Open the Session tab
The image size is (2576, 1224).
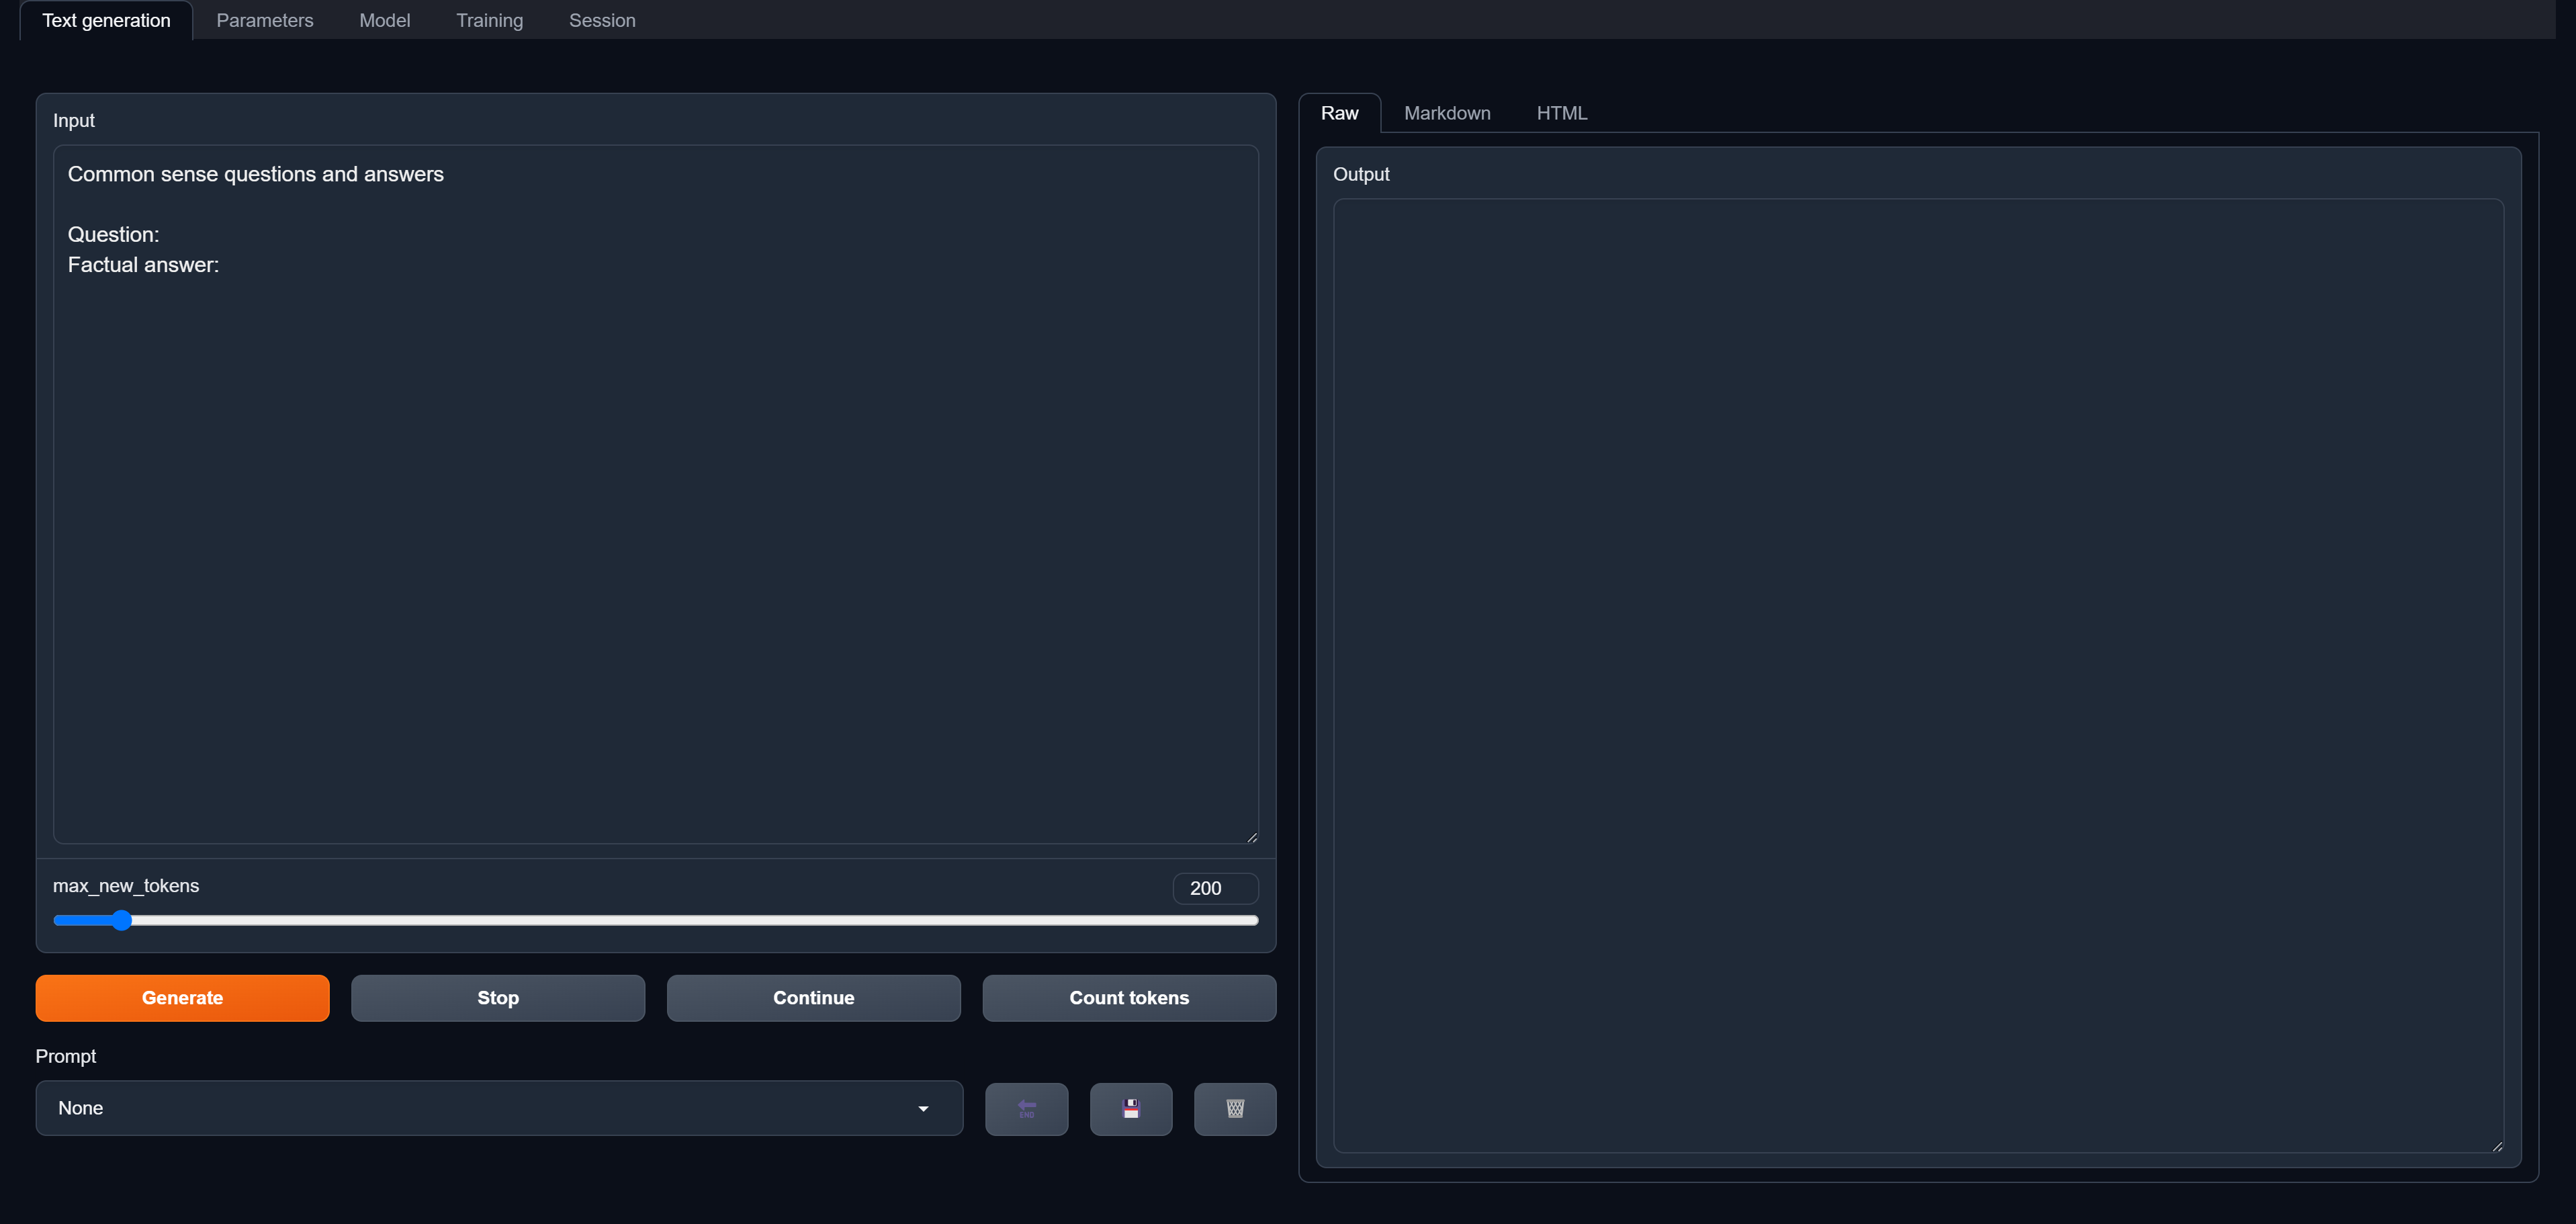coord(602,20)
